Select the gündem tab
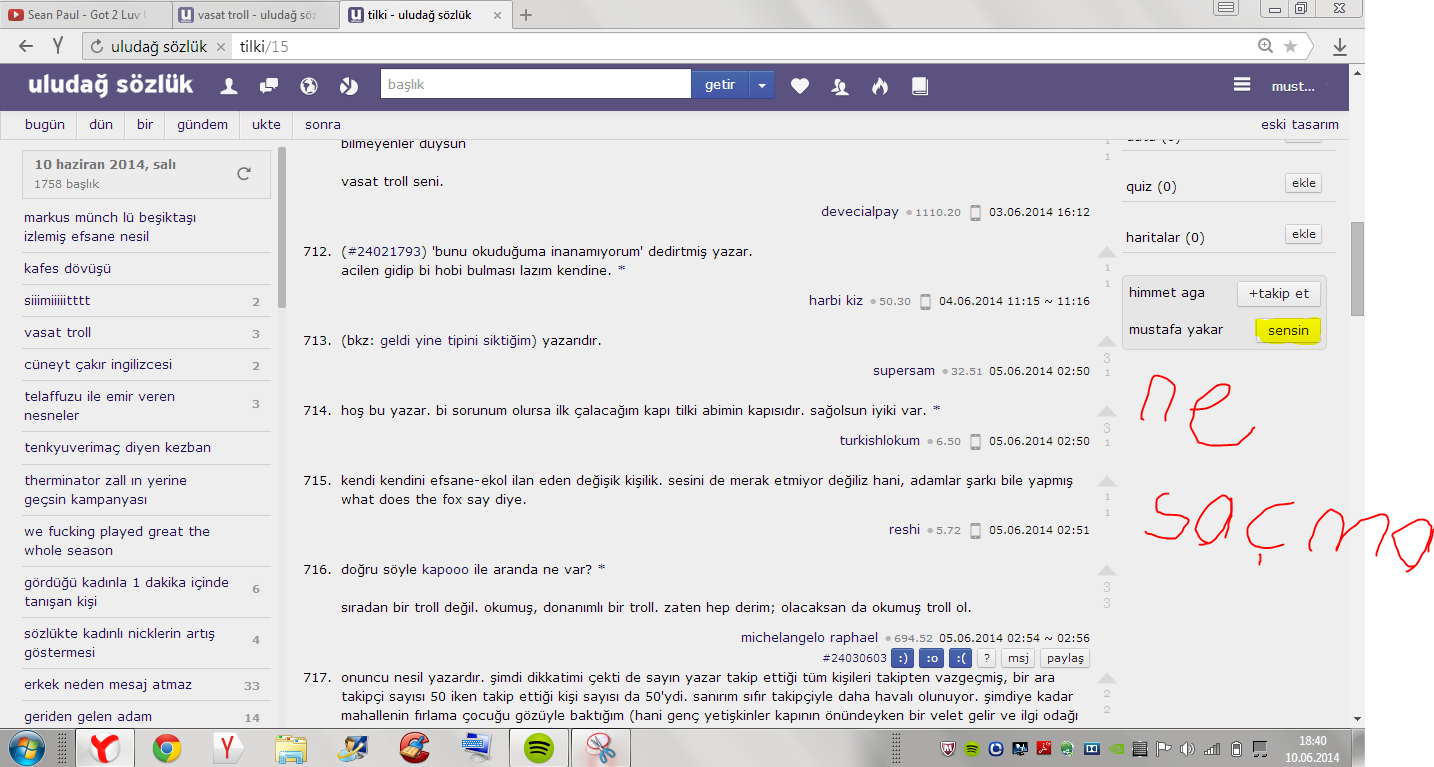This screenshot has width=1434, height=767. click(x=202, y=125)
